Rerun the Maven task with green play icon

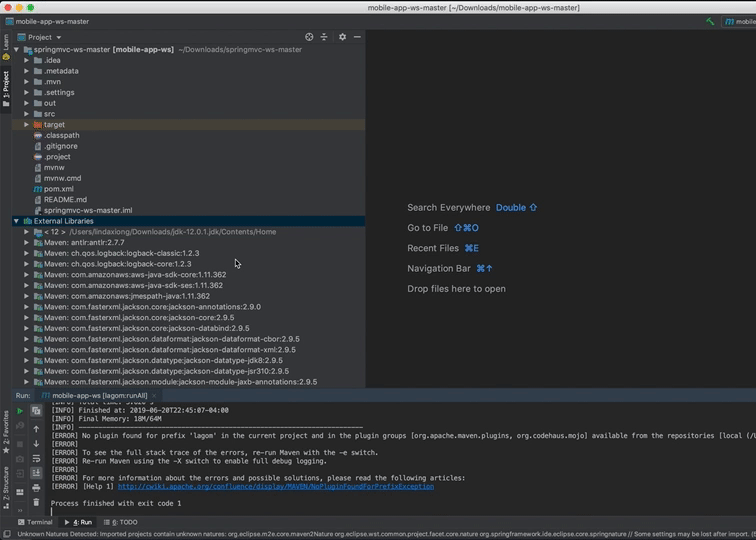pyautogui.click(x=20, y=411)
